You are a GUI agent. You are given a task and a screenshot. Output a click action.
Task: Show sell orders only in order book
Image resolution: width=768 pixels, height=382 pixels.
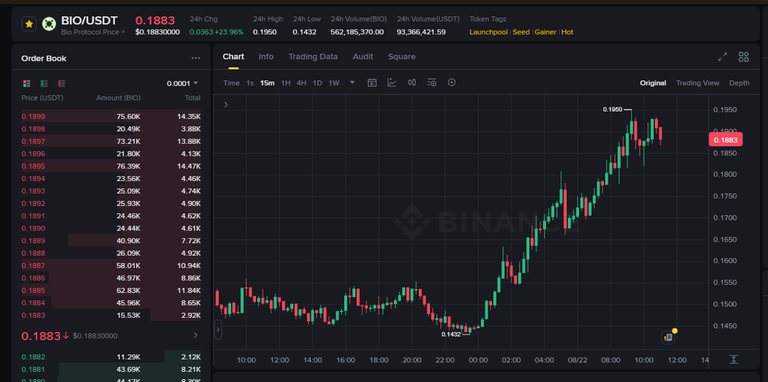point(61,83)
